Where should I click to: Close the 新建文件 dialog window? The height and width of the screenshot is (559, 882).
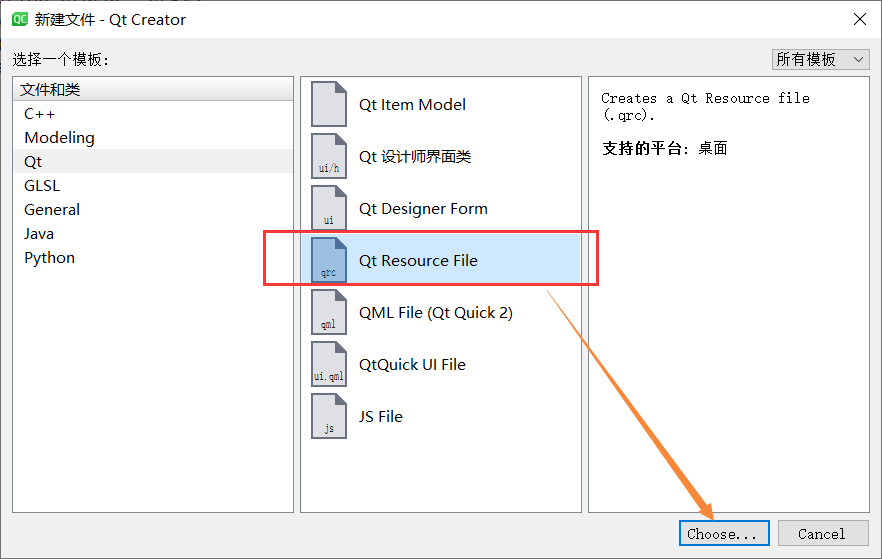tap(860, 19)
